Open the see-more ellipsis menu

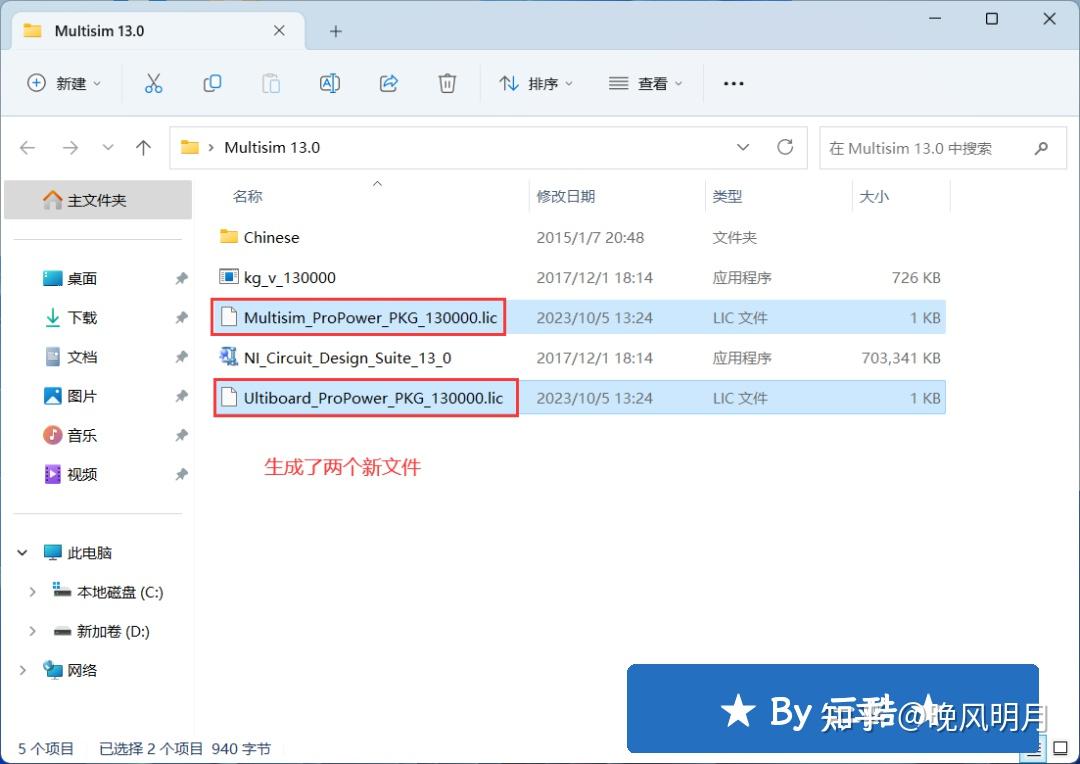click(x=733, y=83)
